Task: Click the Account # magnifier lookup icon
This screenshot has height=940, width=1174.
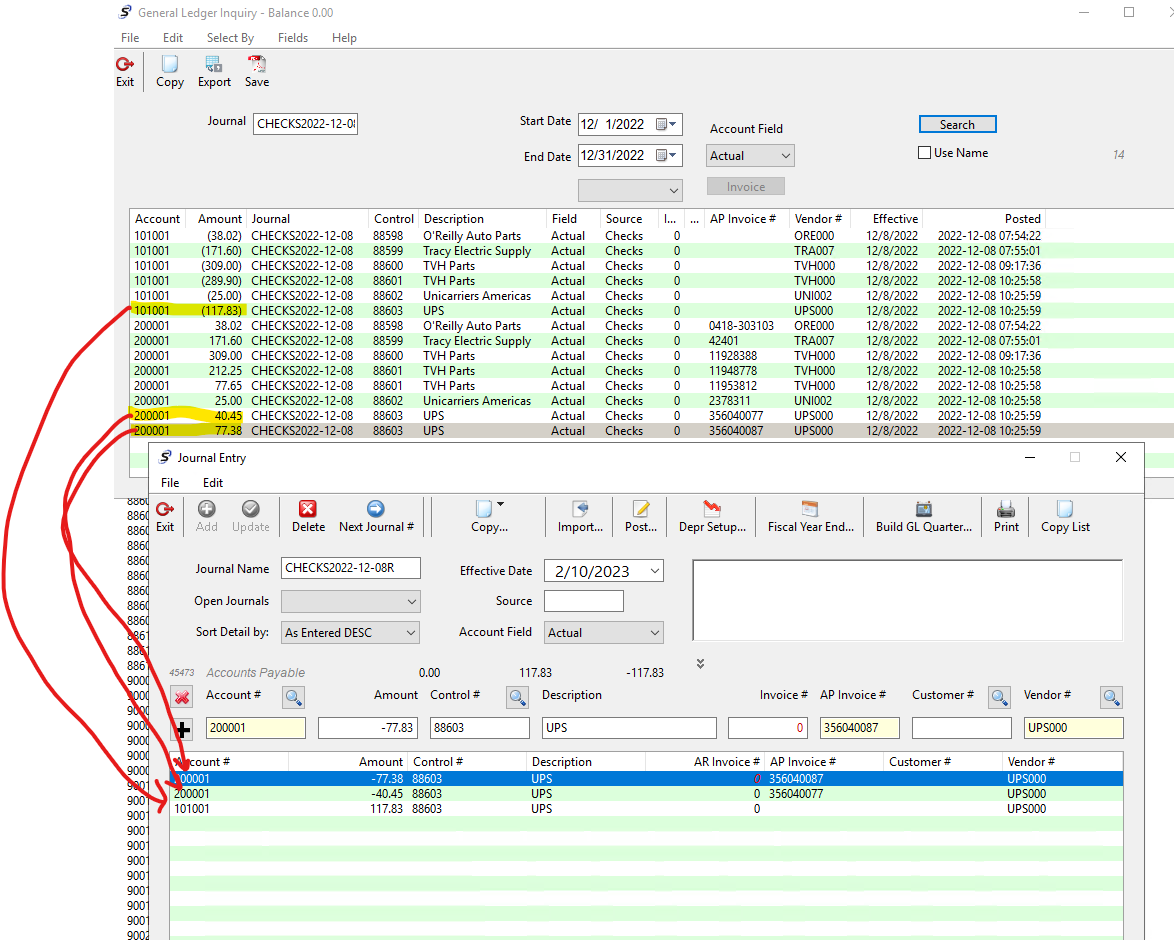Action: [294, 697]
